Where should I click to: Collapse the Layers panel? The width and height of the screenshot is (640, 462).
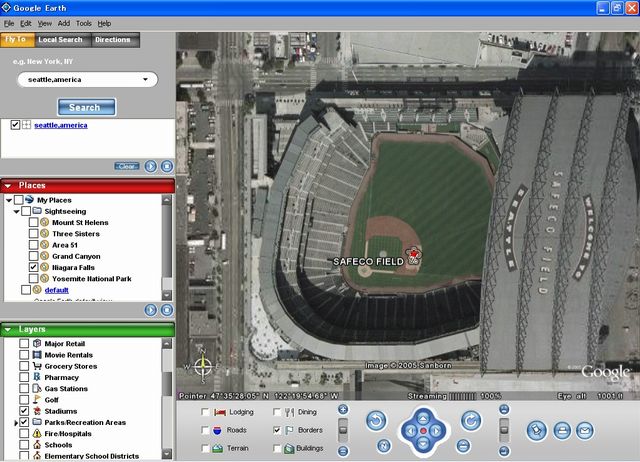coord(8,329)
